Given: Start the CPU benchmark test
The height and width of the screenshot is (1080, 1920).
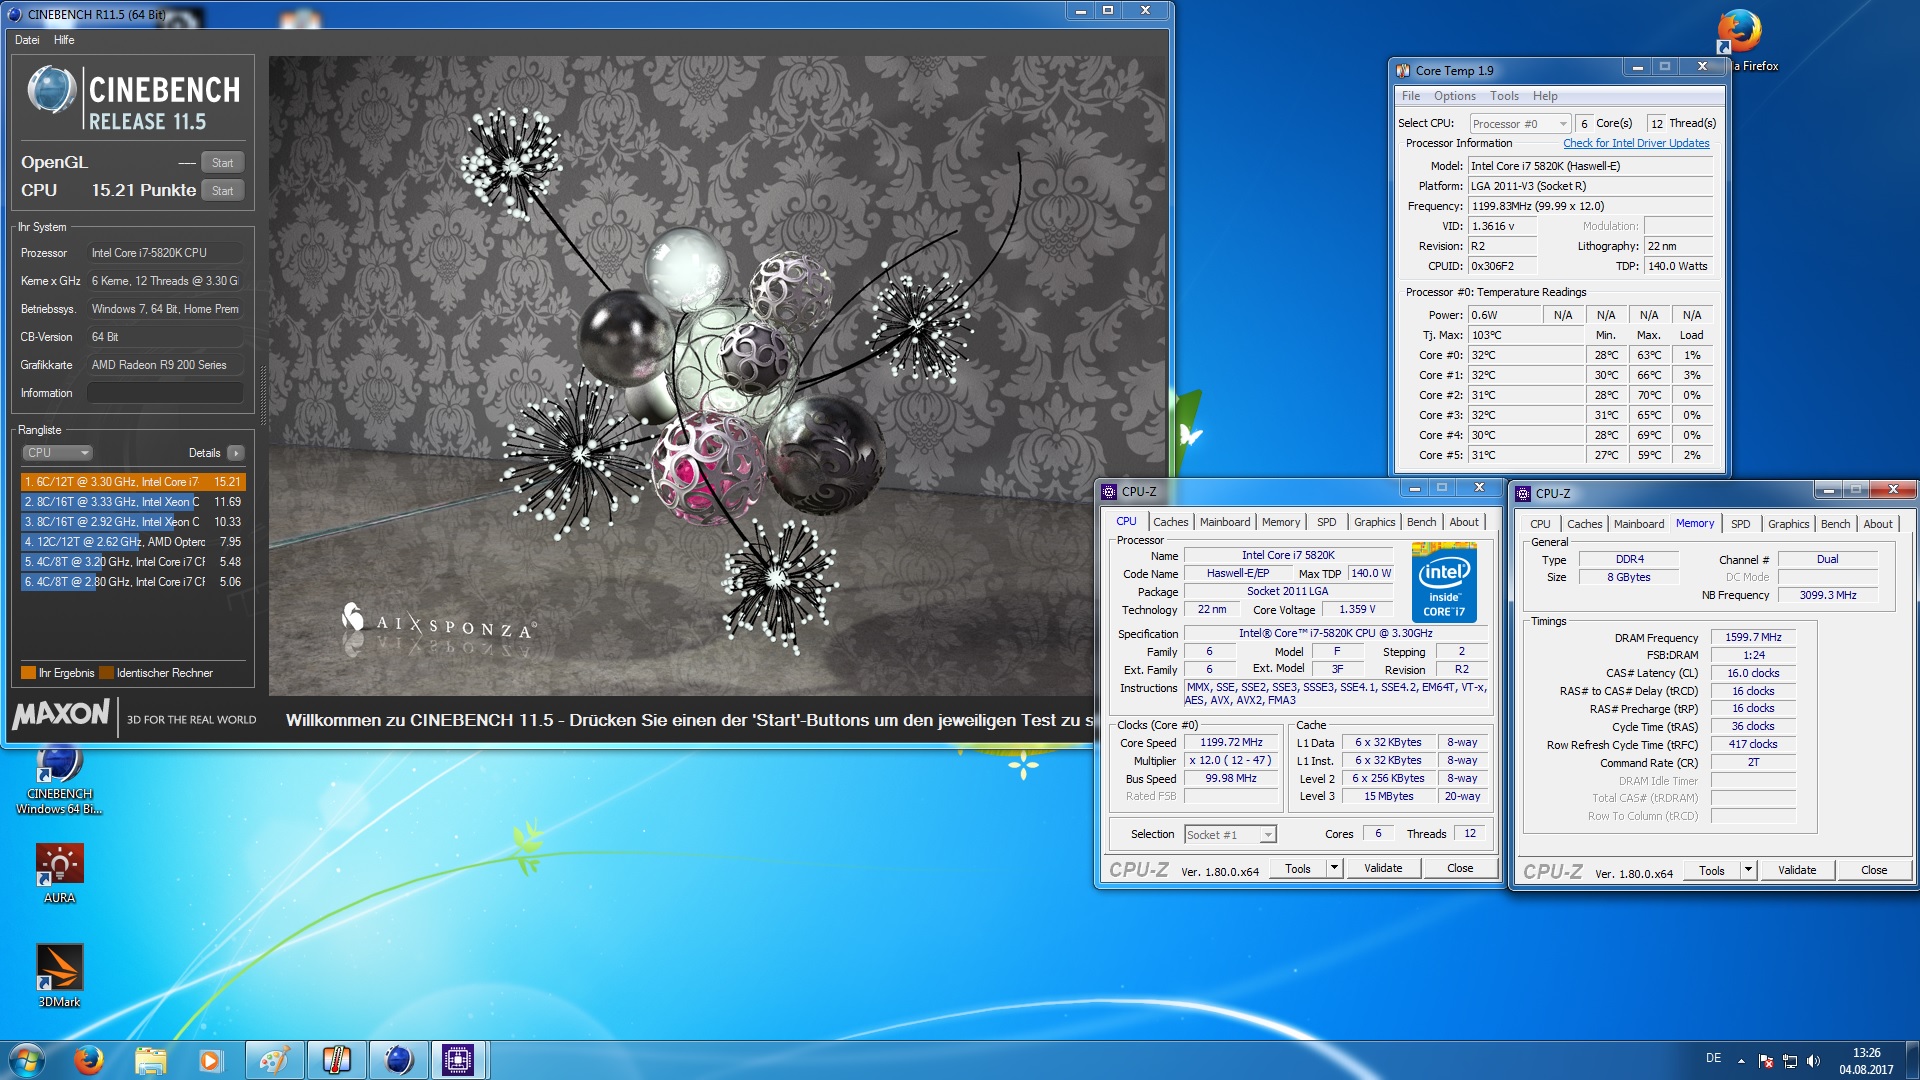Looking at the screenshot, I should [222, 191].
